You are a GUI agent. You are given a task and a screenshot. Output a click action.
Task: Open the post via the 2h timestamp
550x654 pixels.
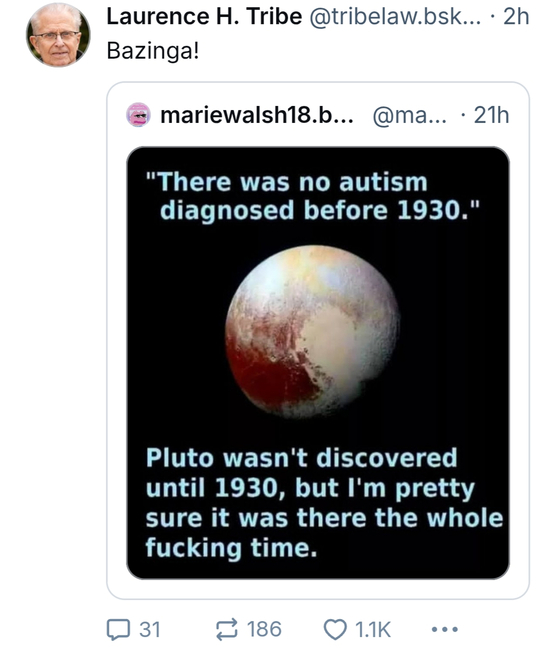516,17
